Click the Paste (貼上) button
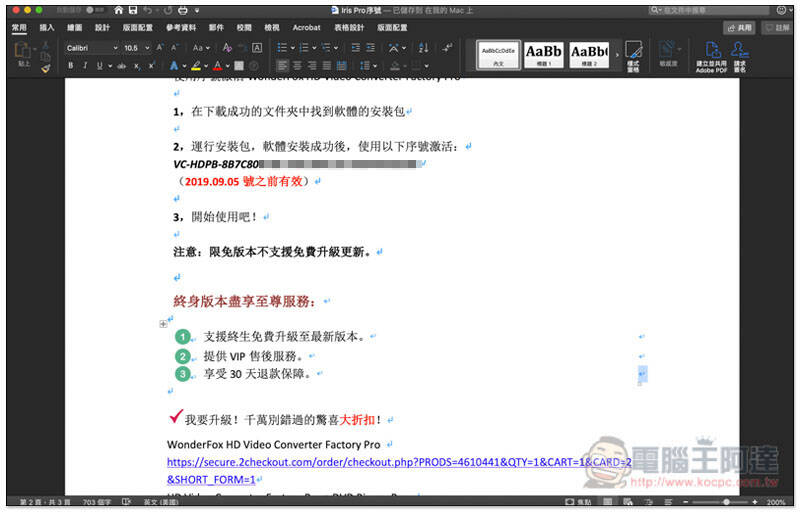 click(23, 54)
